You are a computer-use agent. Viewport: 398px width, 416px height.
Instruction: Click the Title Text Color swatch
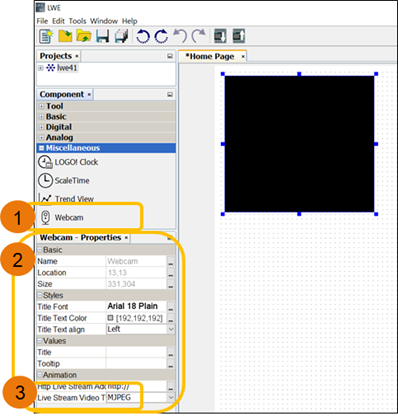110,318
